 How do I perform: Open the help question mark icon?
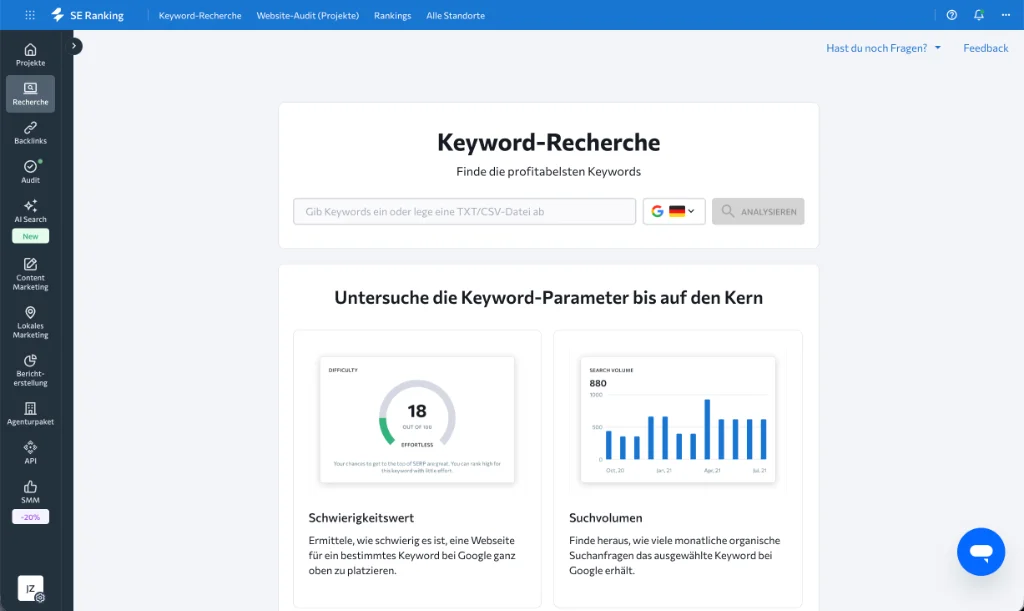click(x=952, y=15)
